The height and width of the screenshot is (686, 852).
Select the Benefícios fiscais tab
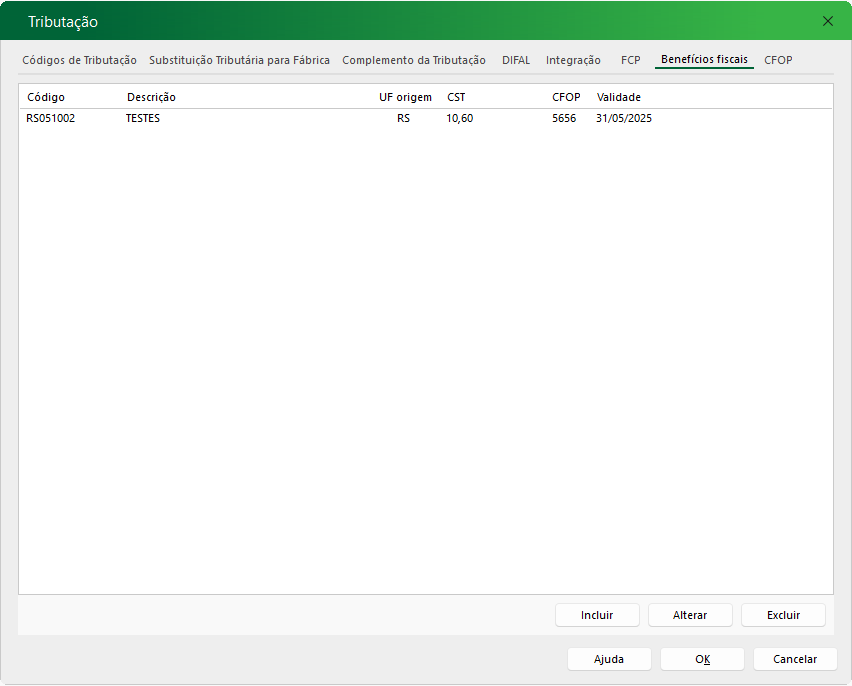point(704,59)
